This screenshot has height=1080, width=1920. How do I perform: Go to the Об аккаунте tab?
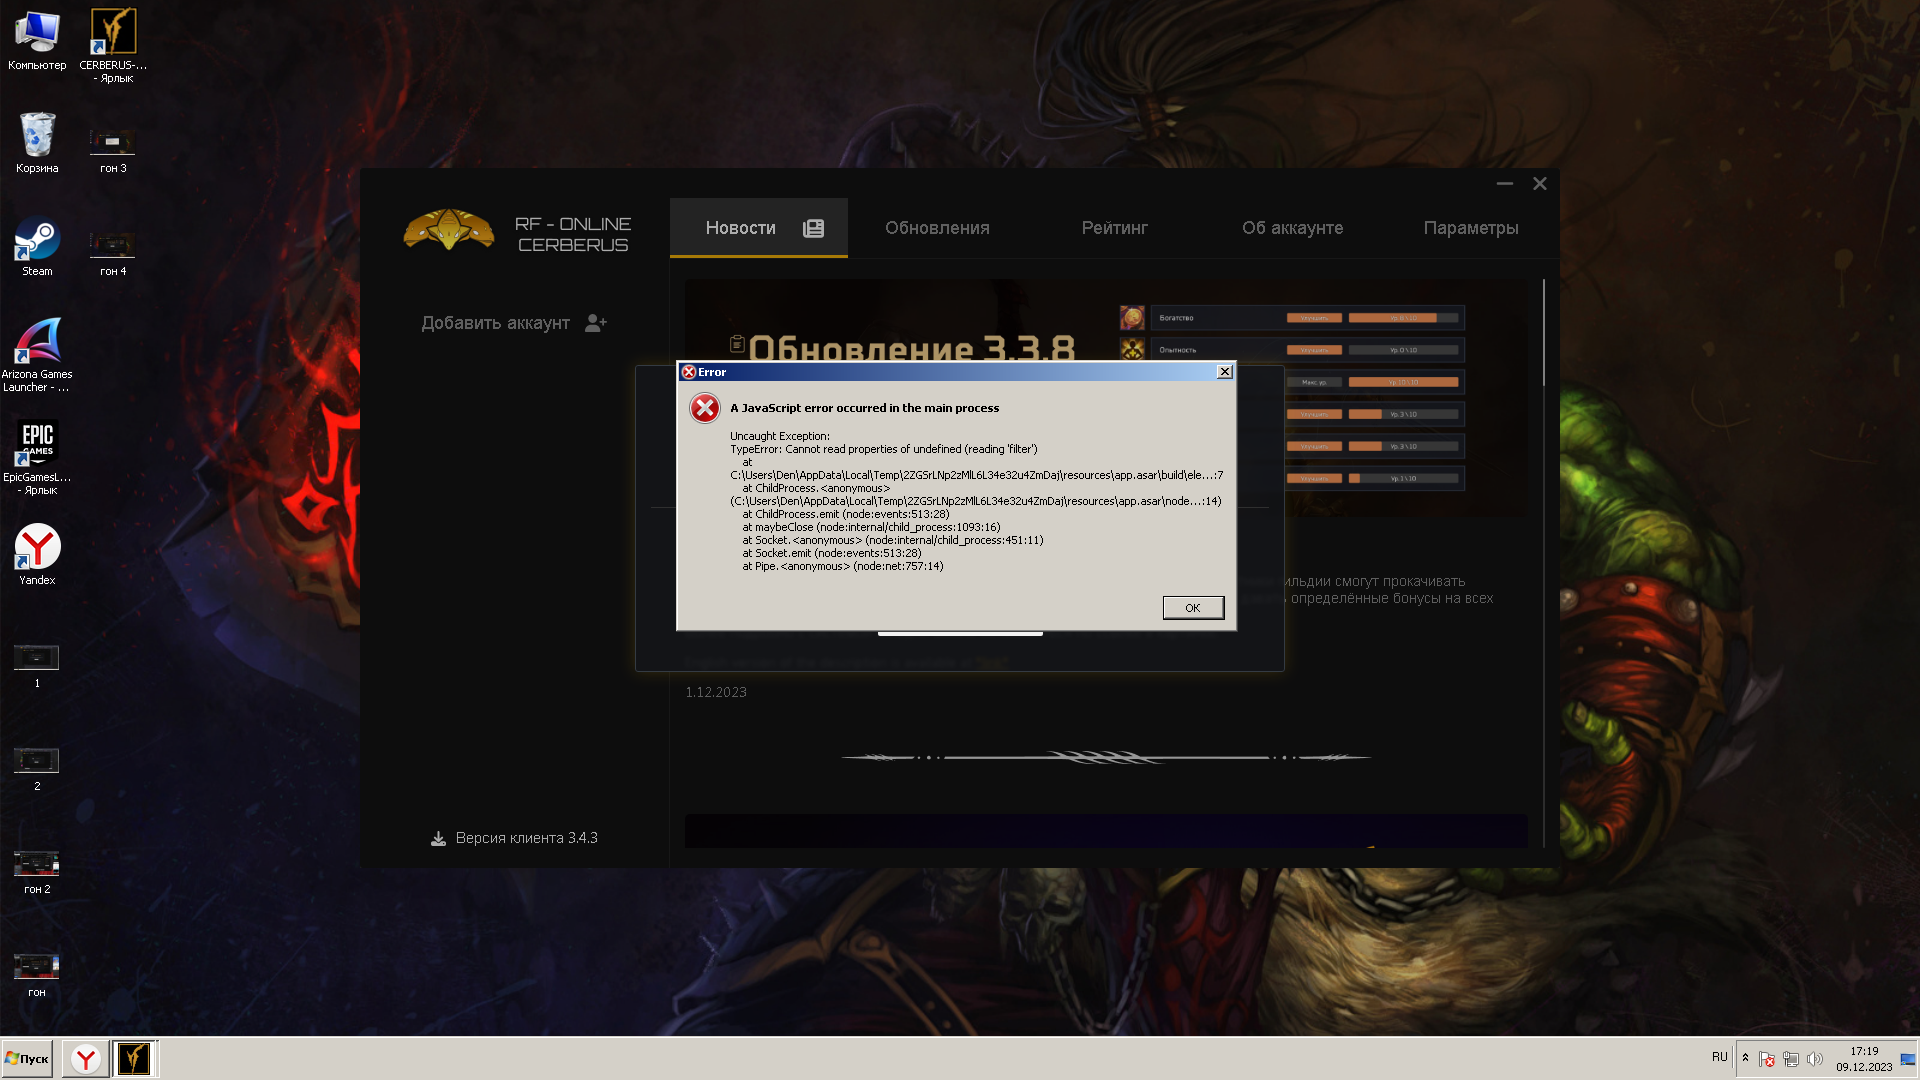point(1292,228)
